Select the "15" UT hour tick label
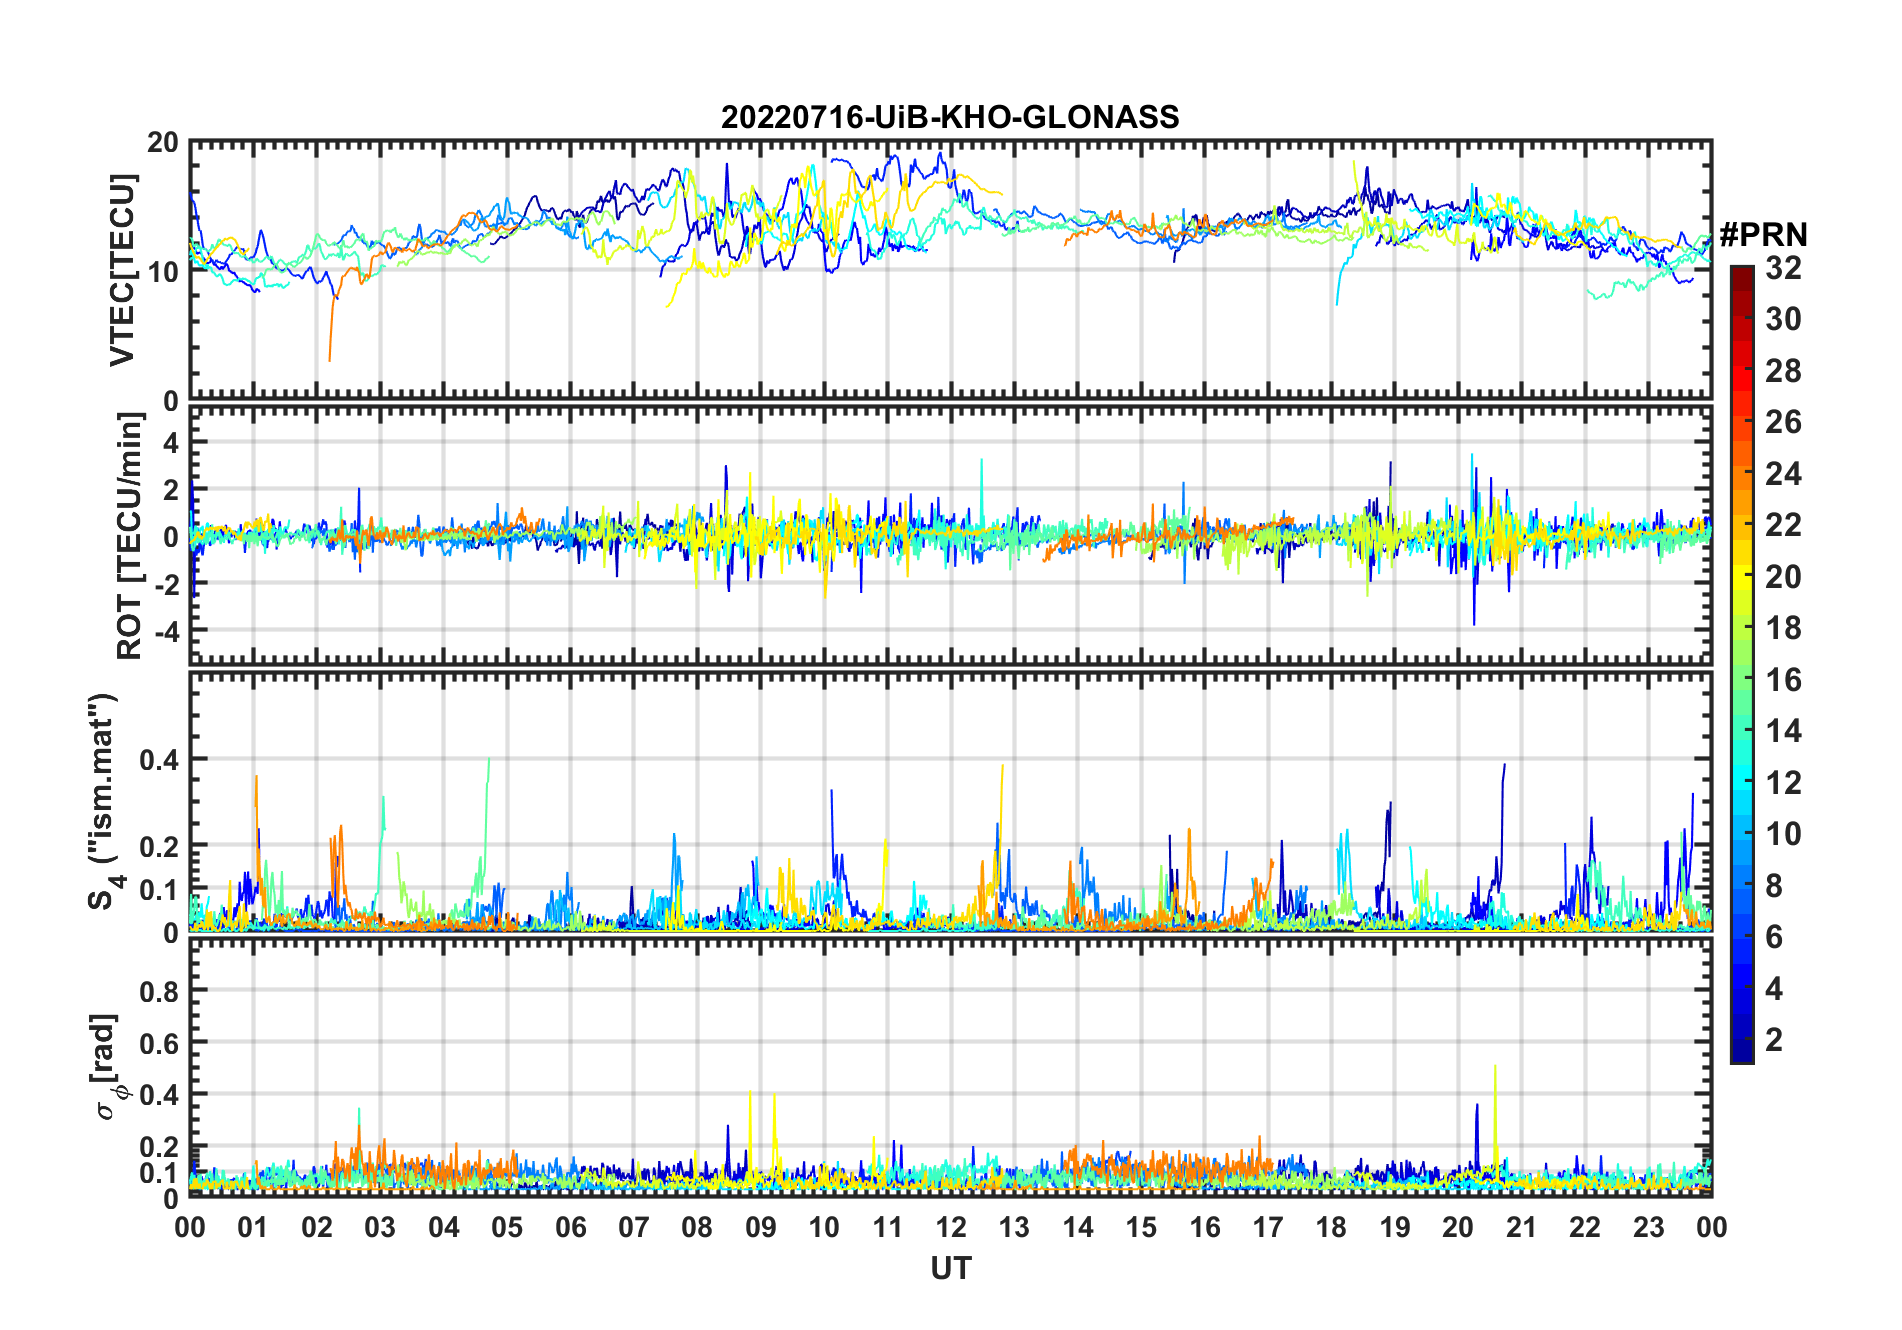 tap(1141, 1227)
